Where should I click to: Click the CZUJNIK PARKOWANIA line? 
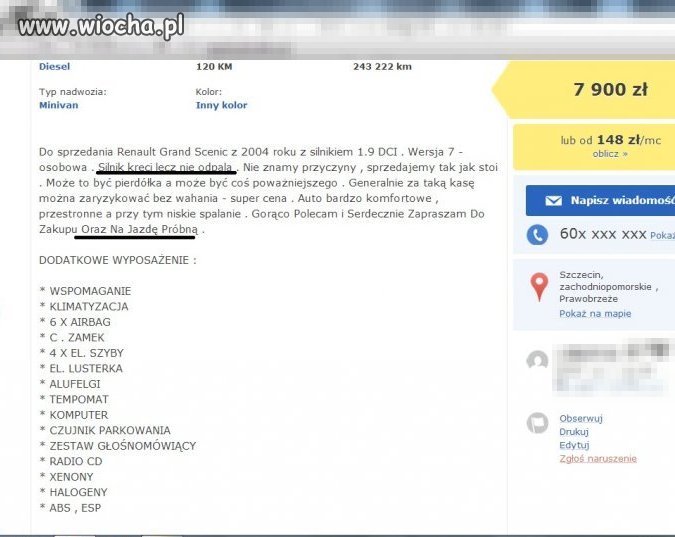point(105,431)
